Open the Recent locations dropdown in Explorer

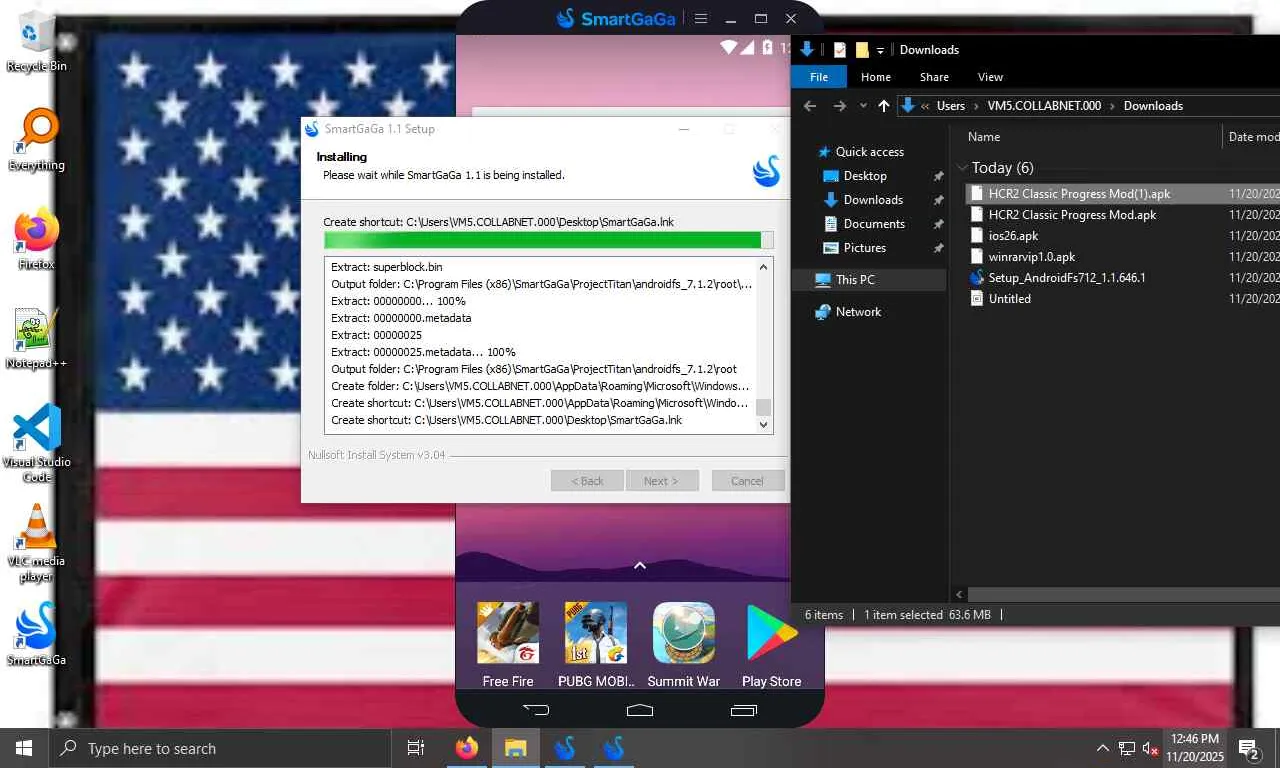tap(863, 106)
